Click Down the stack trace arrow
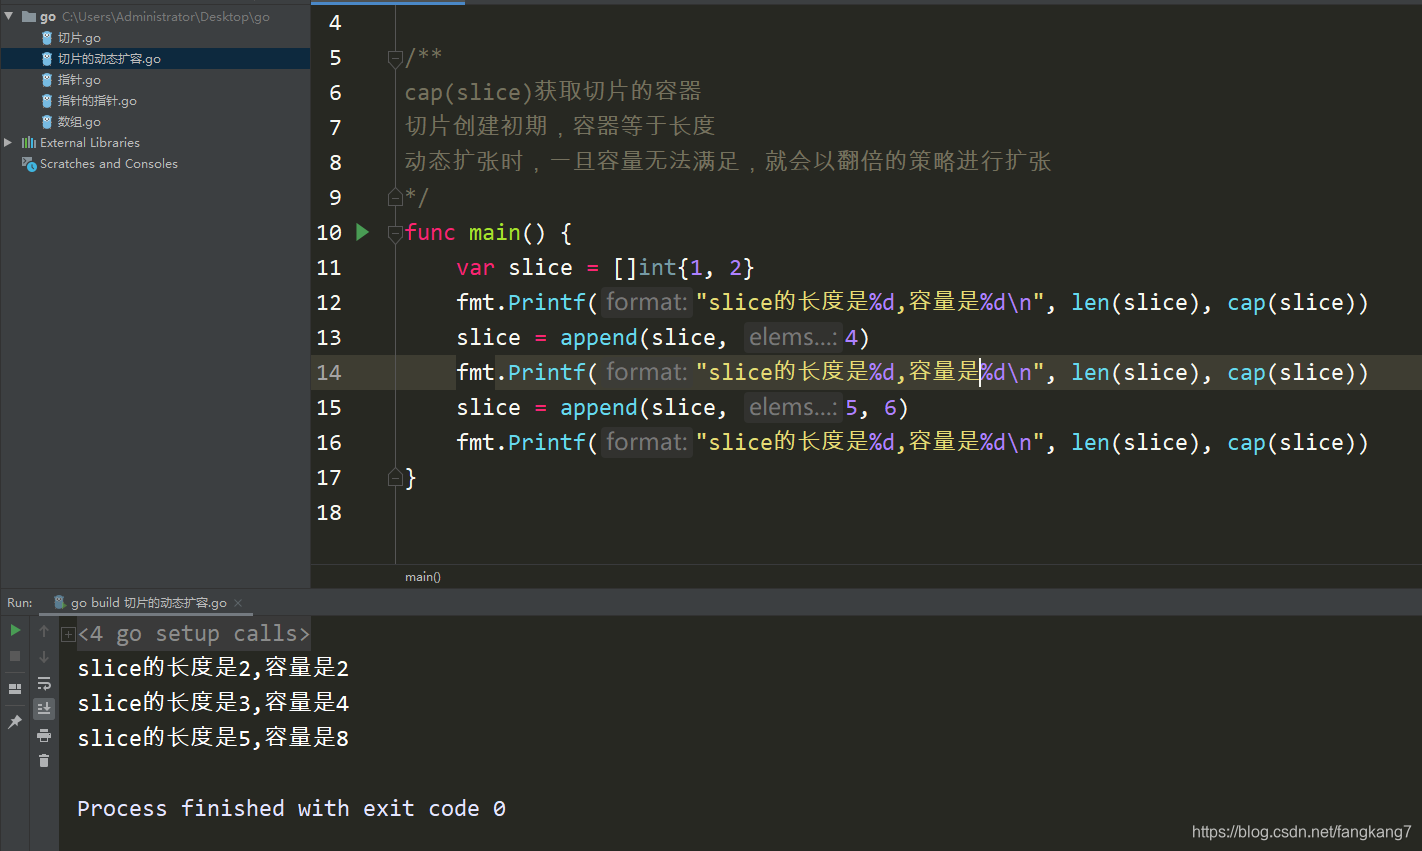 [44, 657]
